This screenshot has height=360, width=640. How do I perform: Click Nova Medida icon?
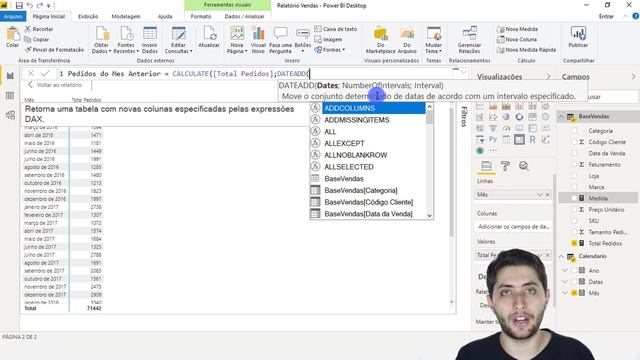(x=501, y=29)
